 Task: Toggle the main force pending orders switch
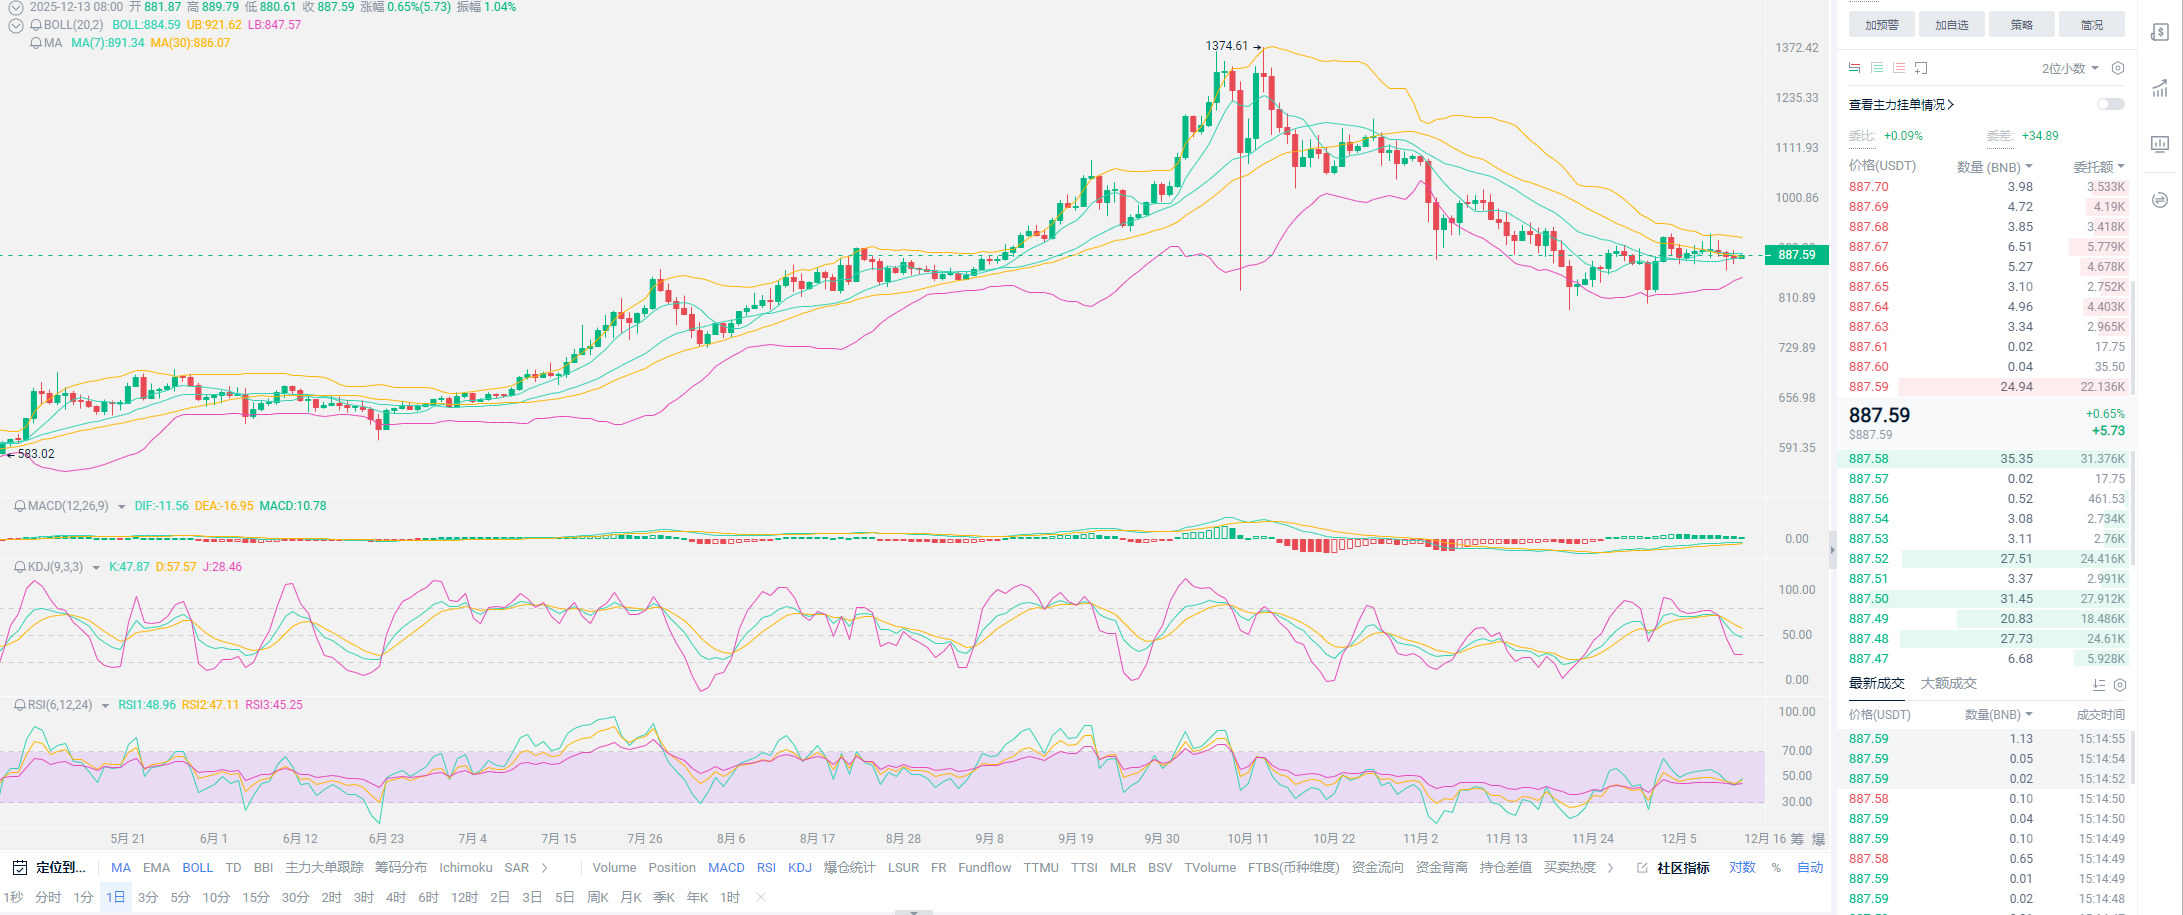coord(2110,104)
